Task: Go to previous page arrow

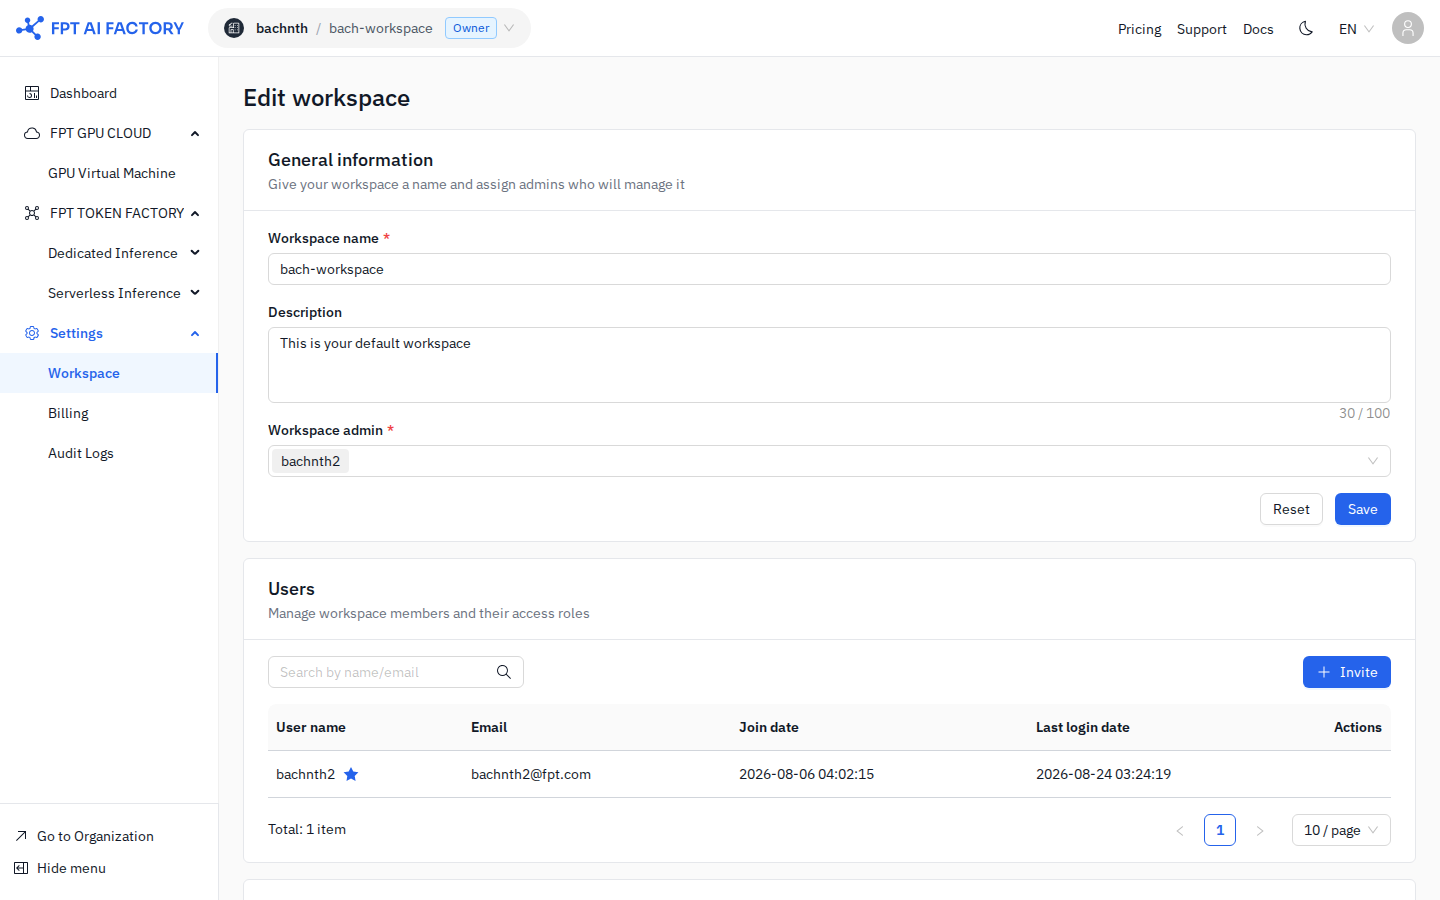Action: (x=1180, y=830)
